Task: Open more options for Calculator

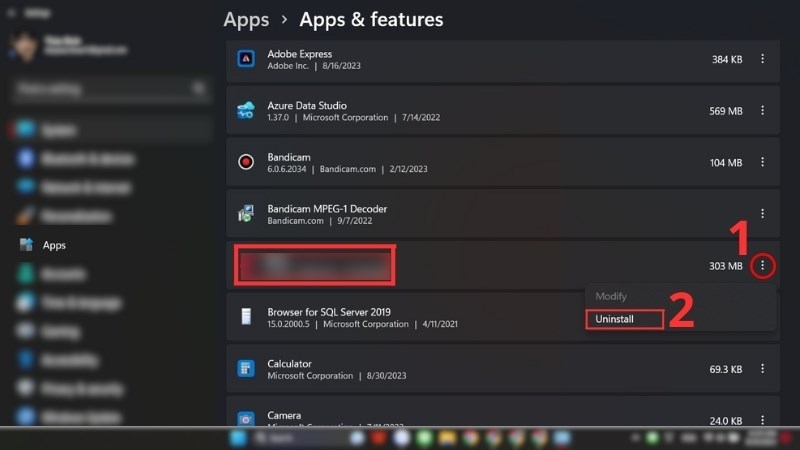Action: [762, 369]
